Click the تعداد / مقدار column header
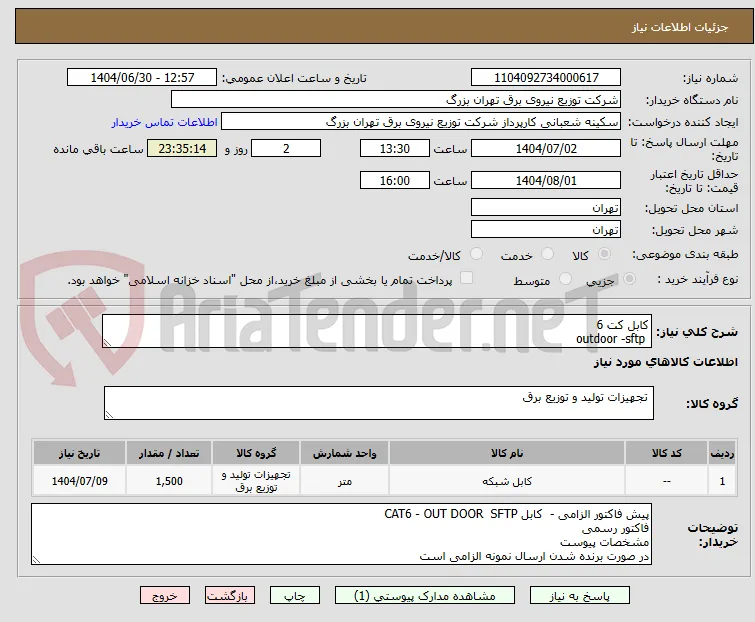Screen dimensions: 755x622 pyautogui.click(x=169, y=453)
